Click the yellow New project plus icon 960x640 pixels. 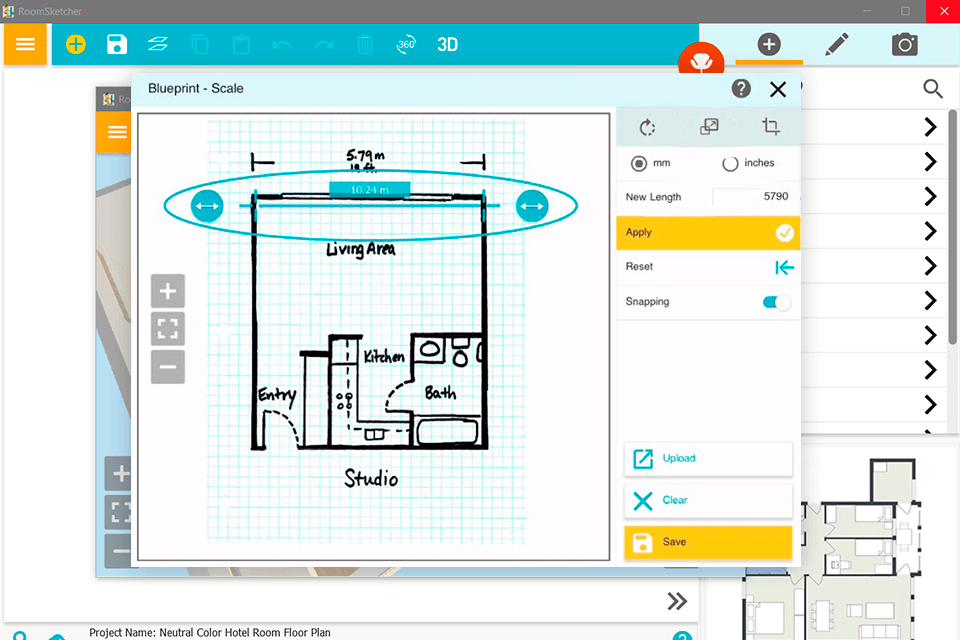[76, 44]
